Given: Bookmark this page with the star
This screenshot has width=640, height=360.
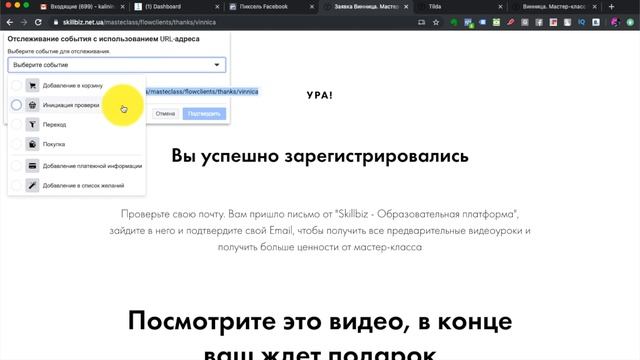Looking at the screenshot, I should click(x=436, y=22).
